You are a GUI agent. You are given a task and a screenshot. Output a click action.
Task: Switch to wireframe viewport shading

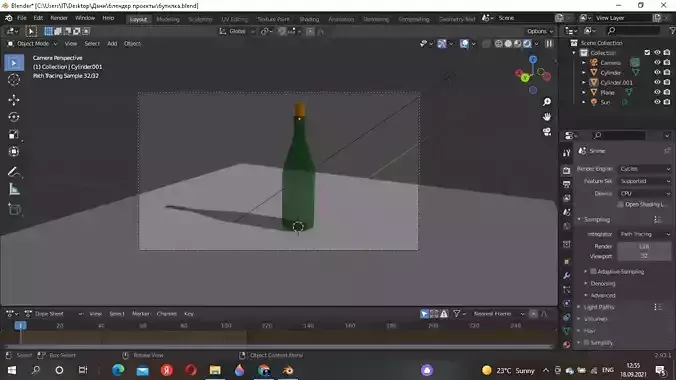click(498, 44)
